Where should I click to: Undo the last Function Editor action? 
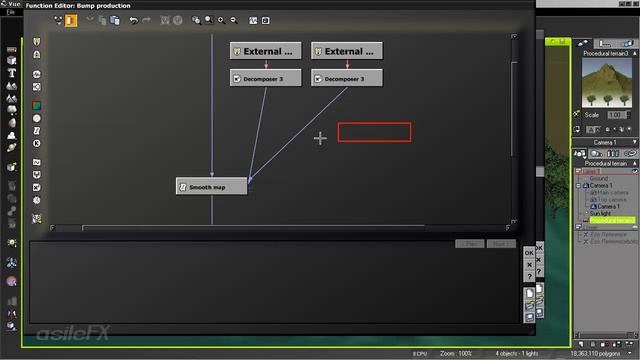coord(133,20)
